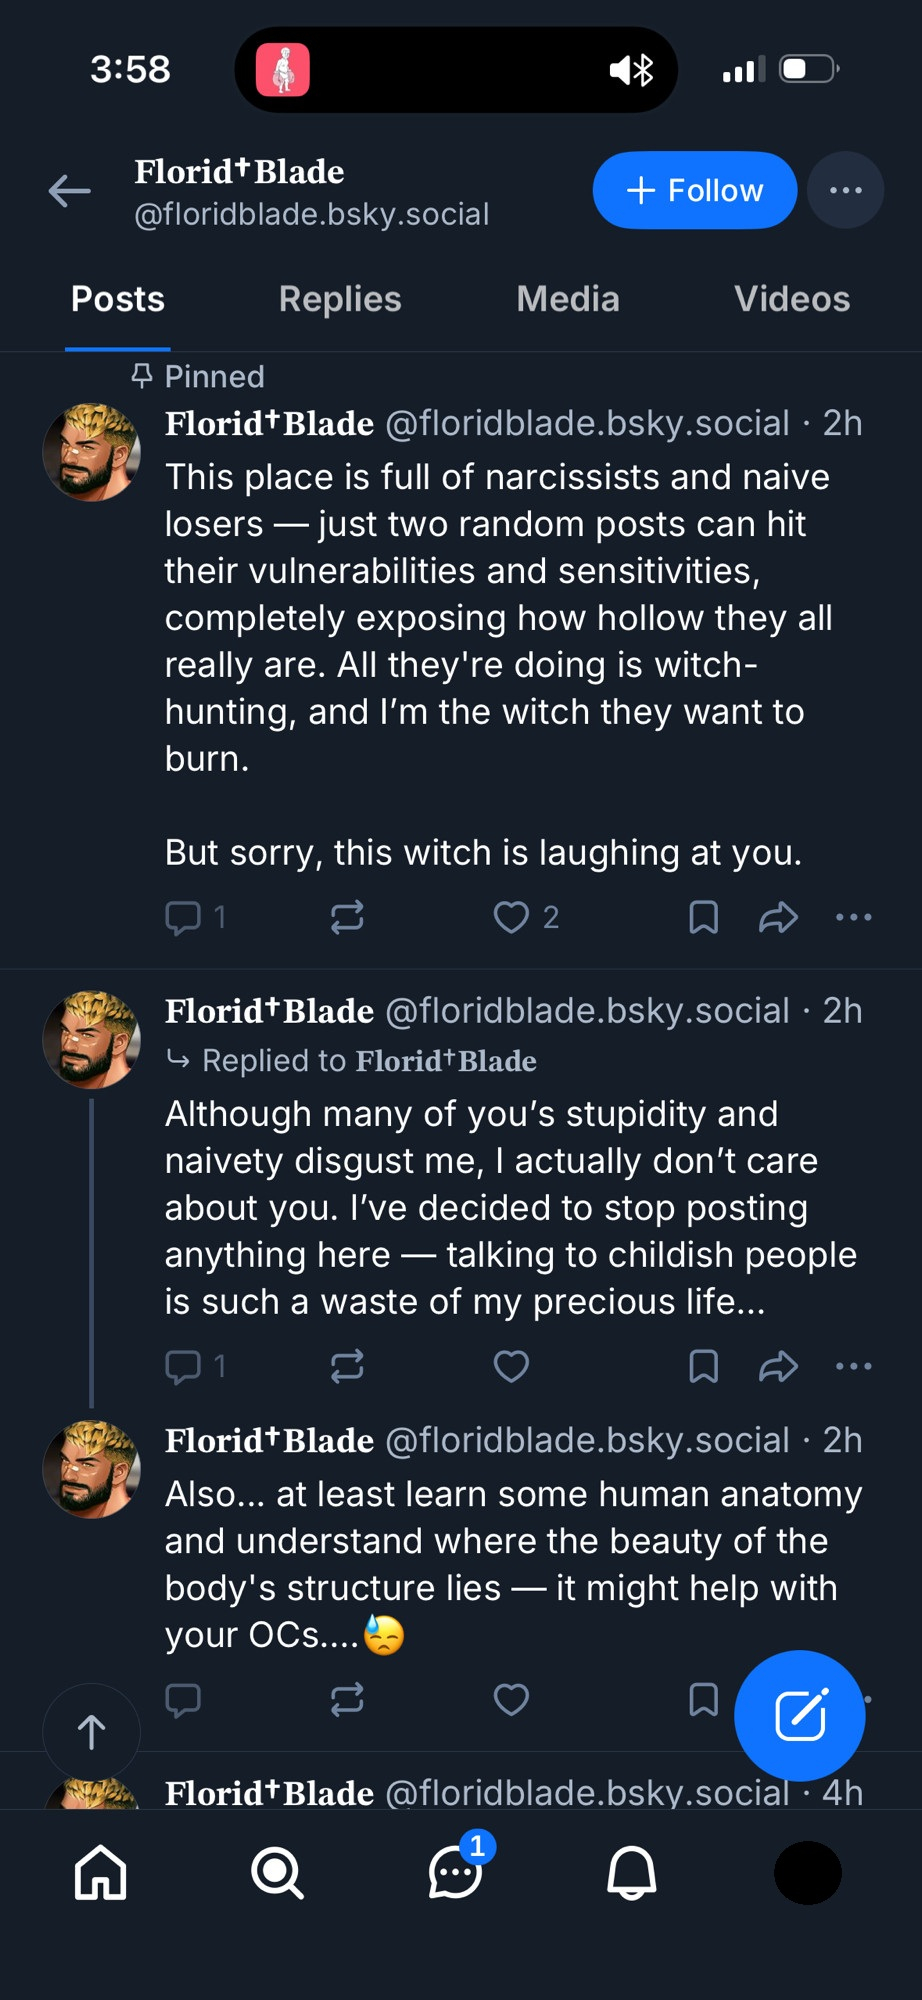Screen dimensions: 922x2000
Task: Compose a new post
Action: click(799, 1715)
